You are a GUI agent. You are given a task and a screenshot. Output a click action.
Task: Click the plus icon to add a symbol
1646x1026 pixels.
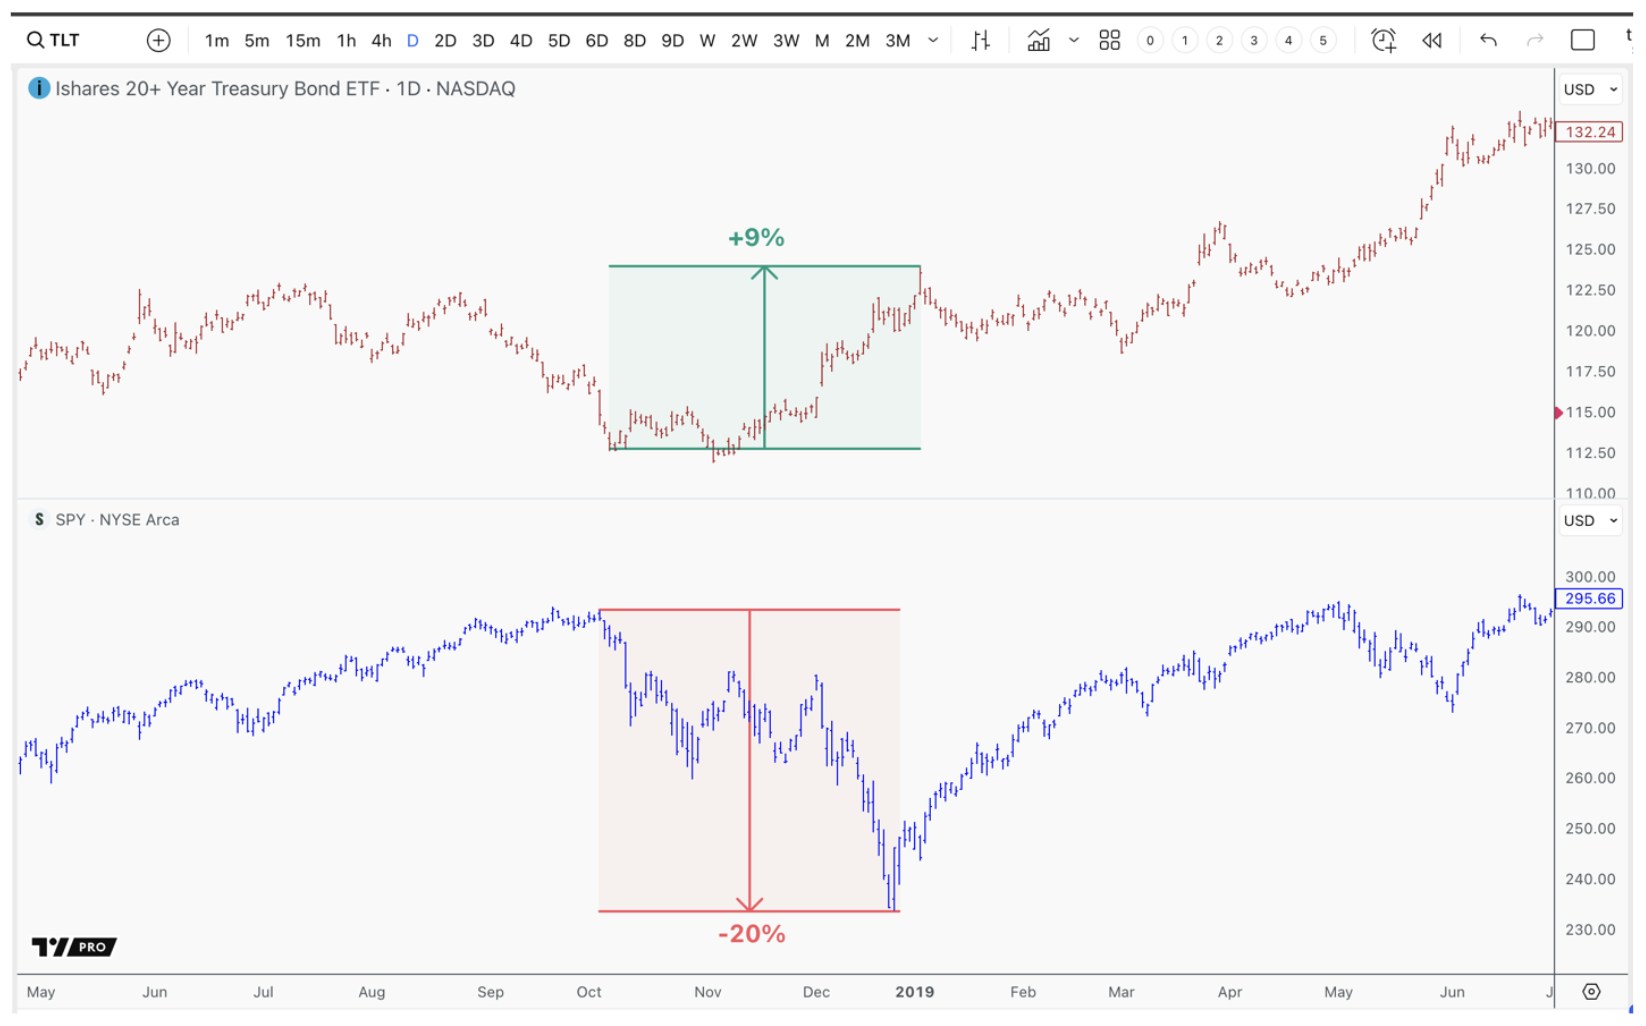(x=158, y=39)
